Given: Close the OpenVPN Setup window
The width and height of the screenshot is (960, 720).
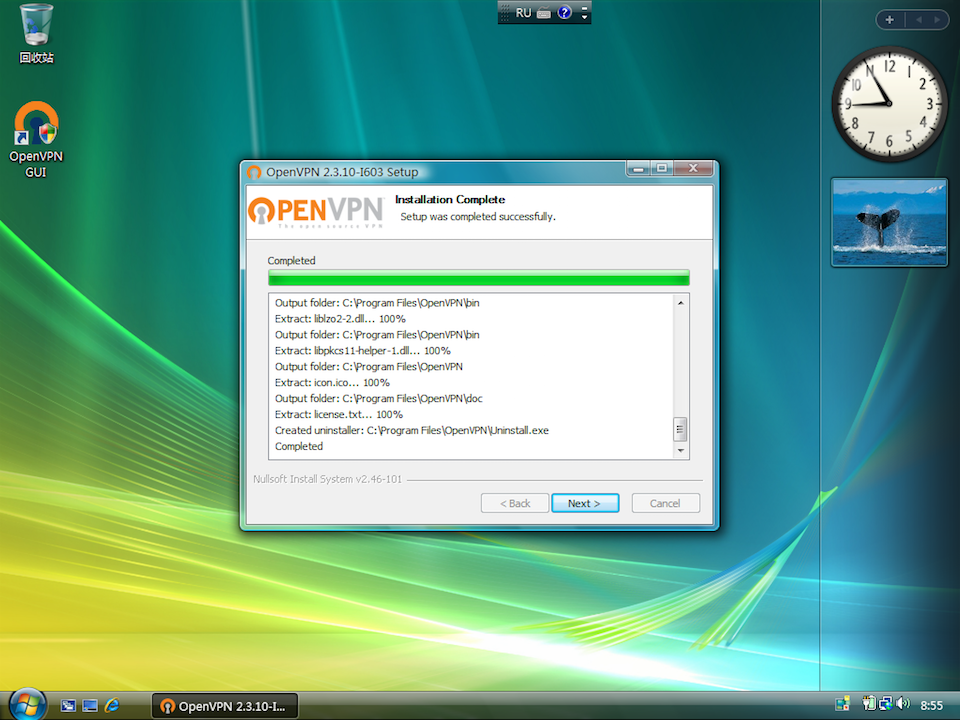Looking at the screenshot, I should (x=693, y=168).
